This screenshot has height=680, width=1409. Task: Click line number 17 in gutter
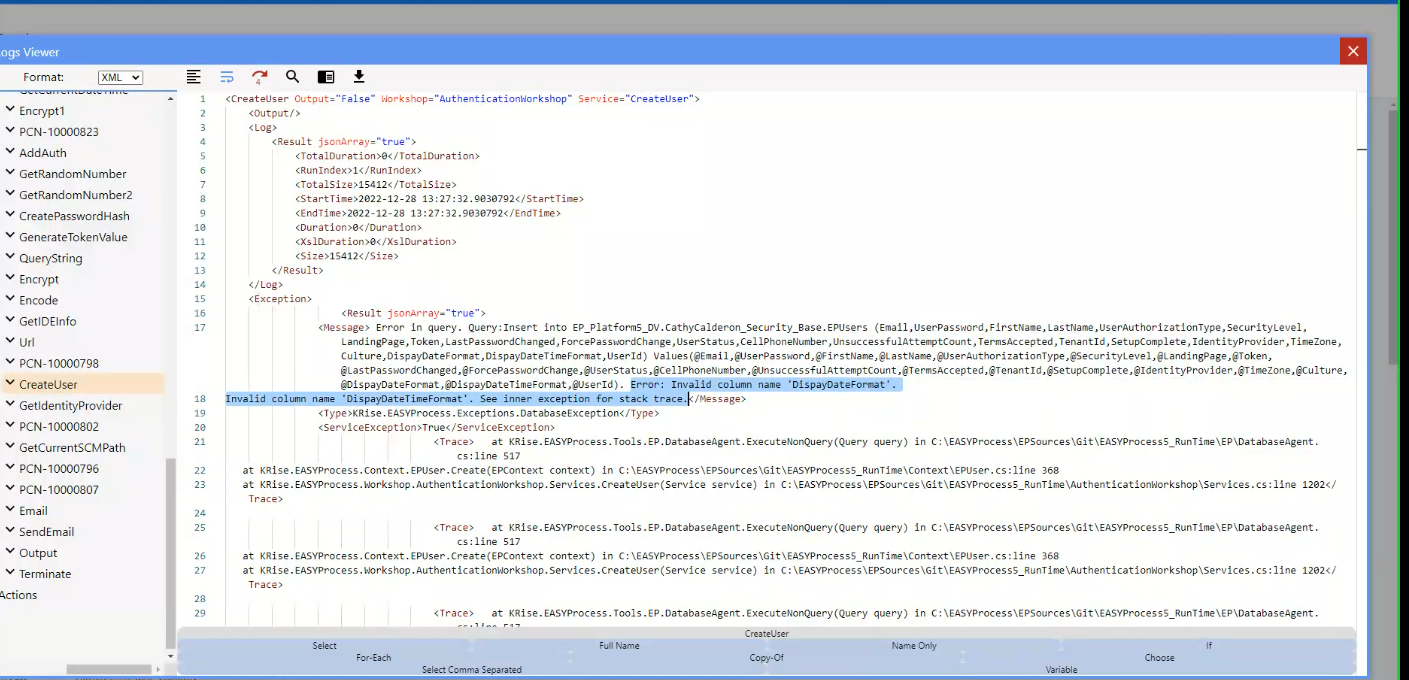201,328
